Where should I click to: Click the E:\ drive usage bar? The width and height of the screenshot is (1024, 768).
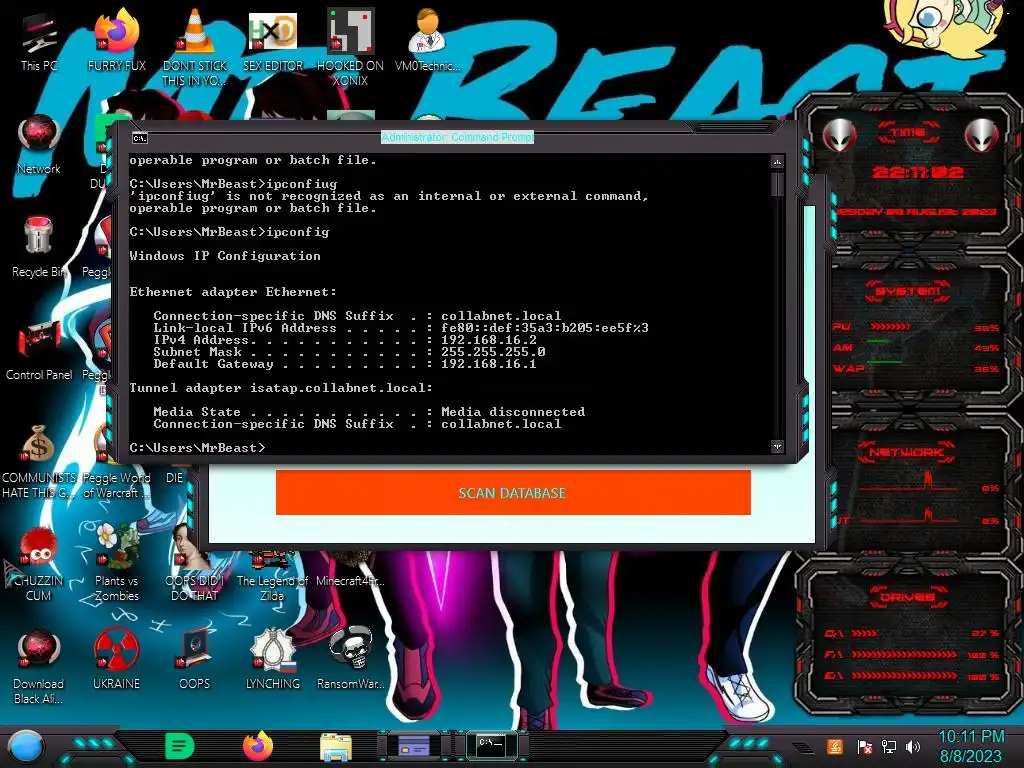pos(904,676)
